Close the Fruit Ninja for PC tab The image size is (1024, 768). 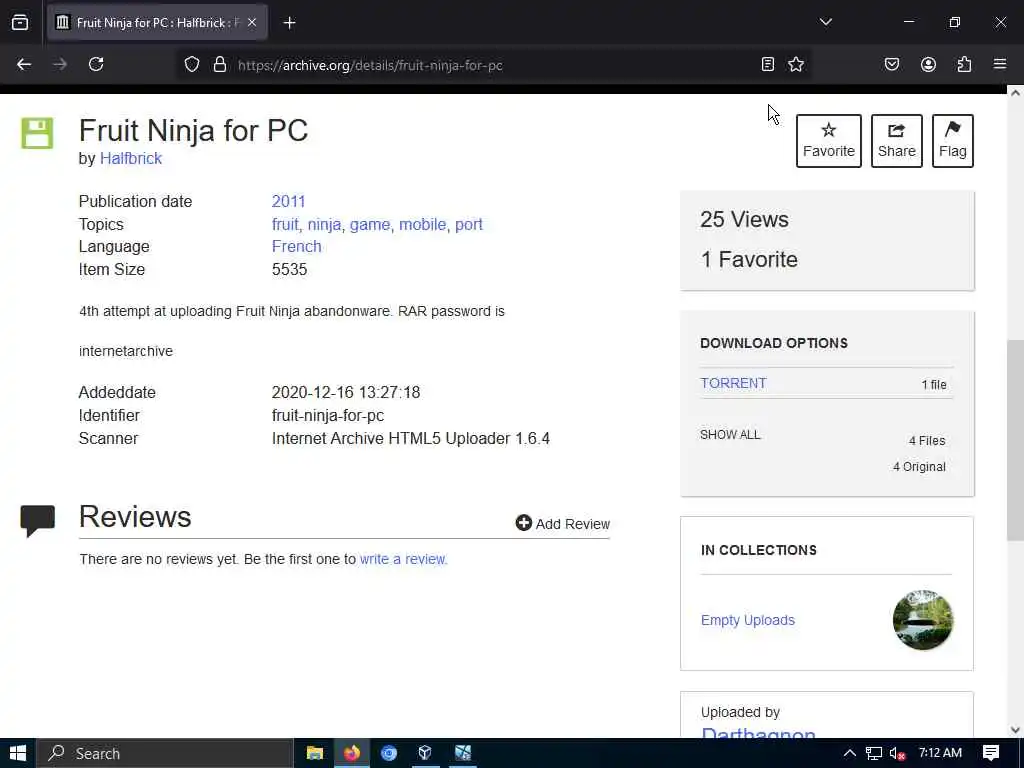[252, 23]
